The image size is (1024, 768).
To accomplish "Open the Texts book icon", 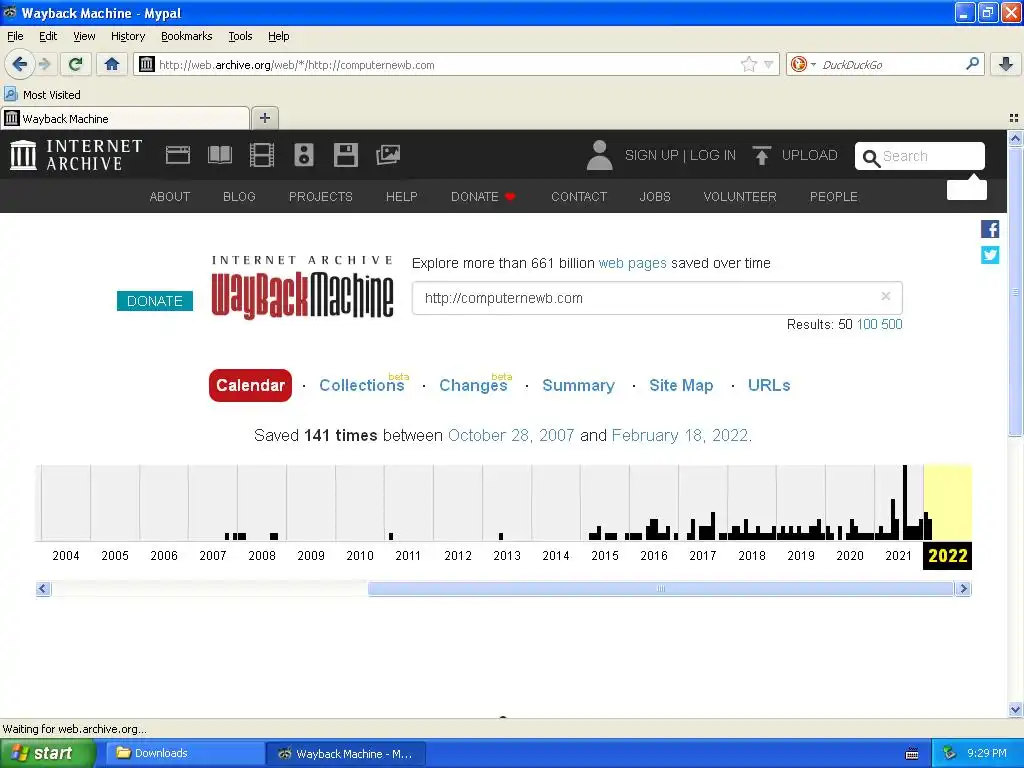I will [219, 155].
